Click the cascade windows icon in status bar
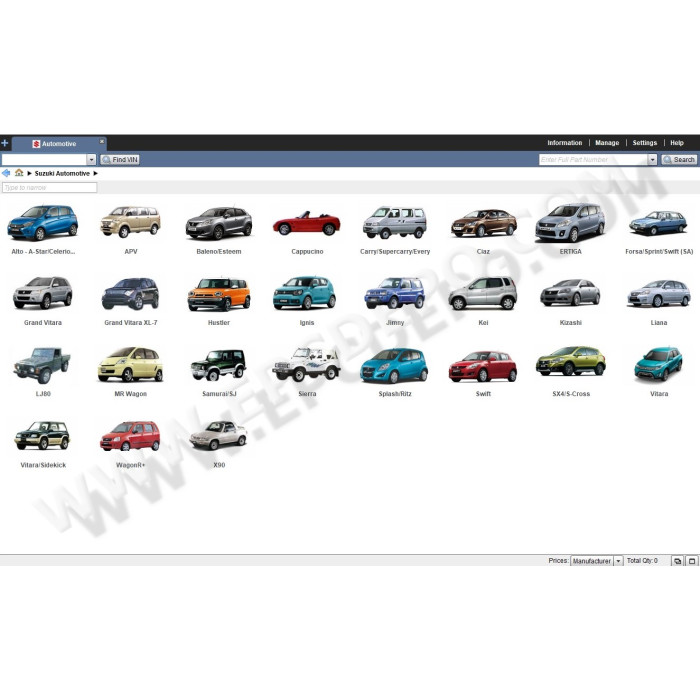The height and width of the screenshot is (700, 700). 677,561
